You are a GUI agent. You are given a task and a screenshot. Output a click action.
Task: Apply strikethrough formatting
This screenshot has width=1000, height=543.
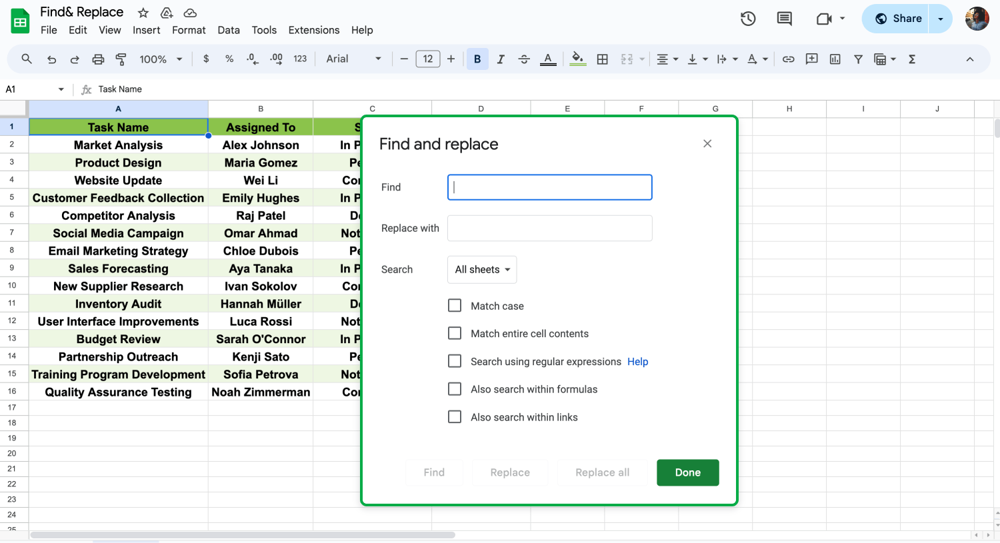(524, 59)
